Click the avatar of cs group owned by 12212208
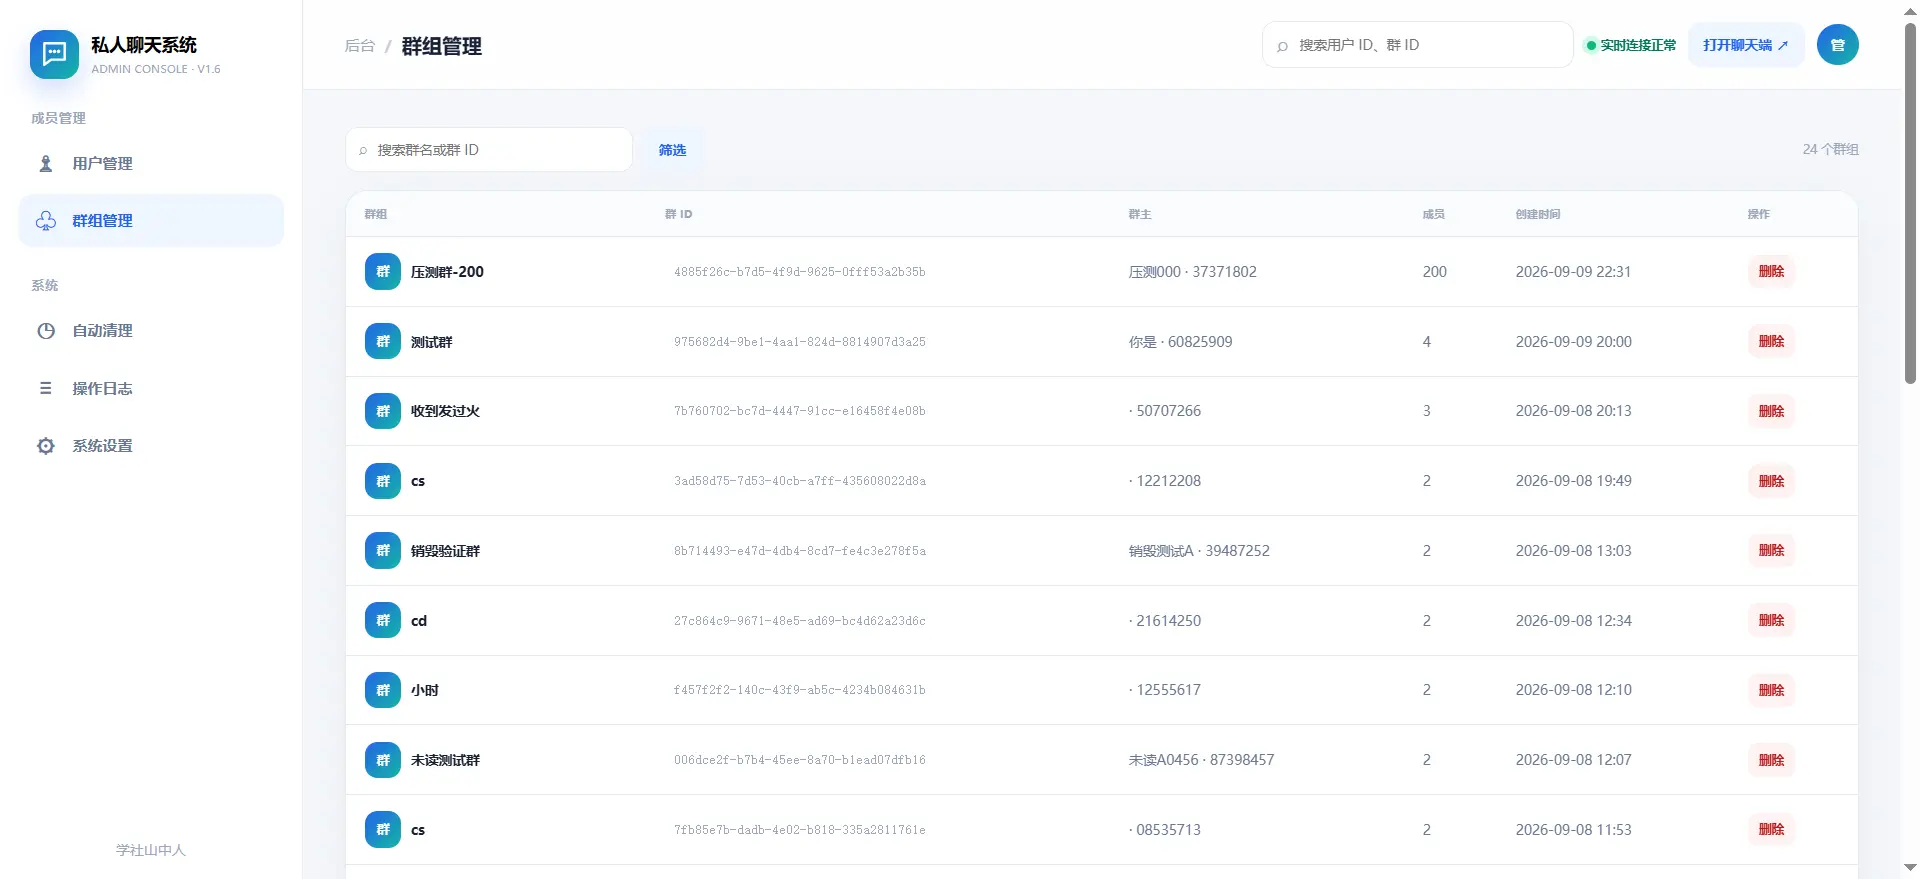This screenshot has width=1920, height=879. coord(383,481)
